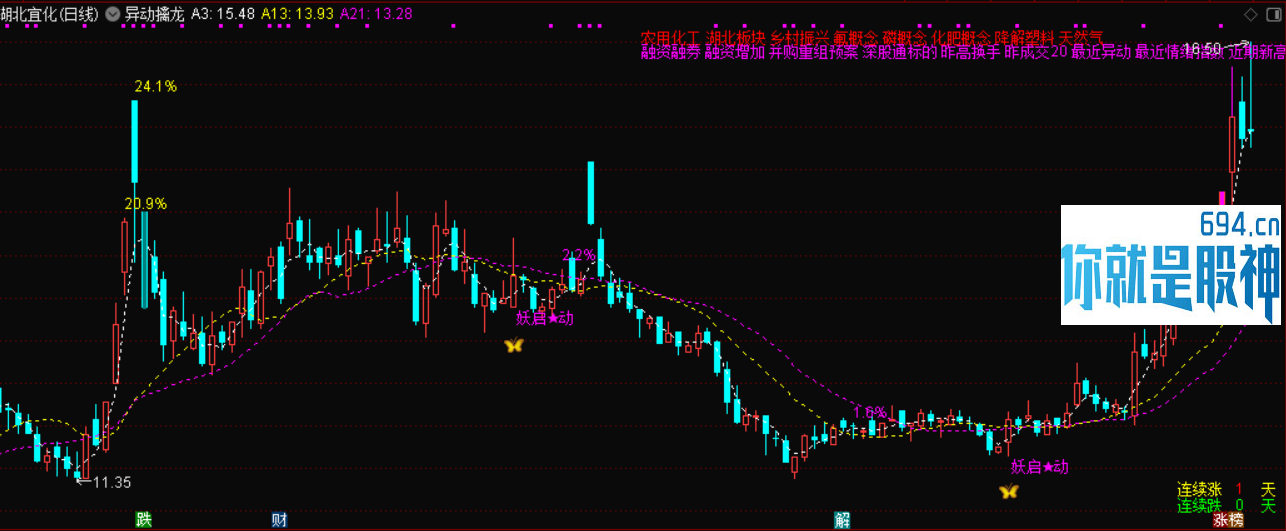Screen dimensions: 1286x531
Task: Click the 连续跌 0 天 status line
Action: coord(1227,505)
